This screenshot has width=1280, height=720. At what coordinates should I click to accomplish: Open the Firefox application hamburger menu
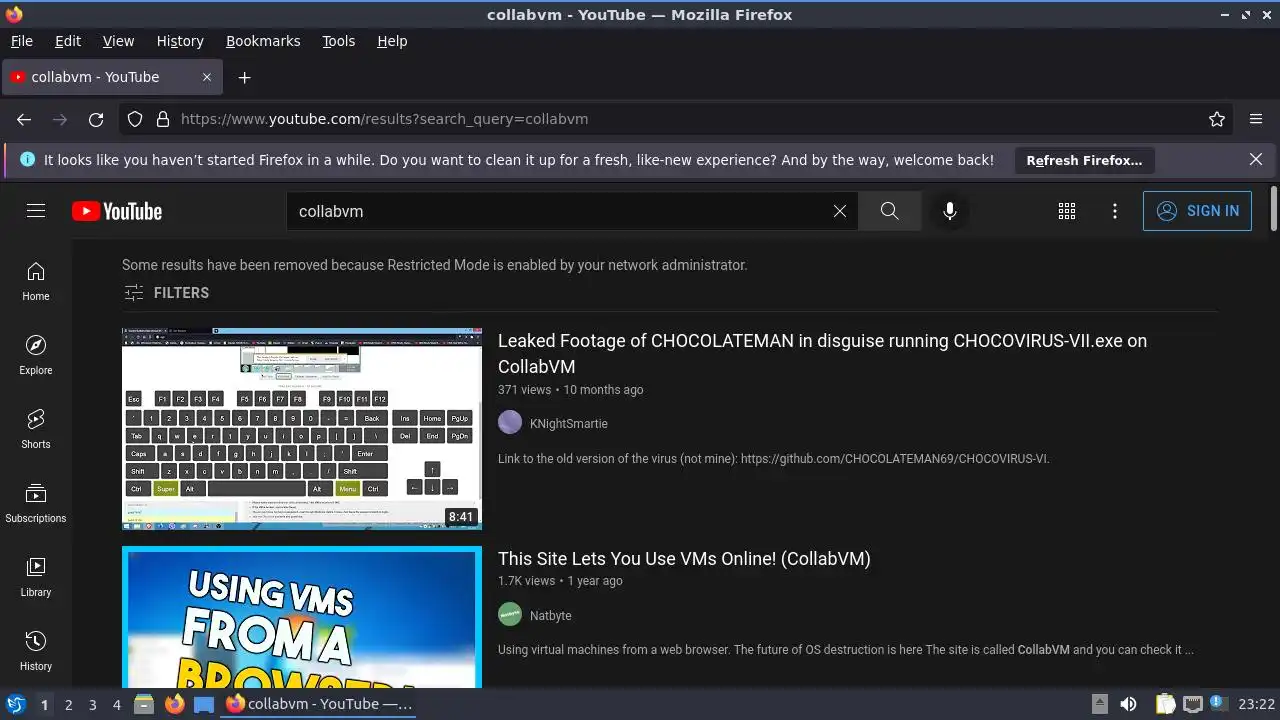[1256, 119]
